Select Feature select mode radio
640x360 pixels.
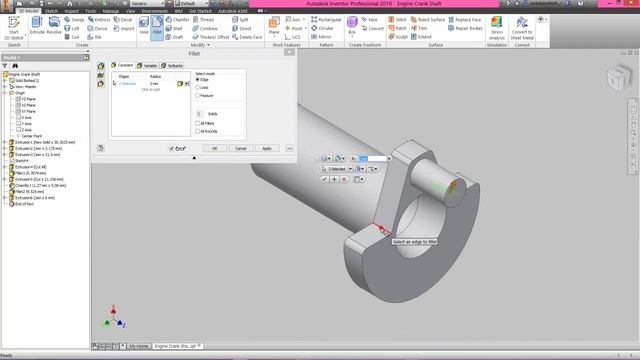click(x=198, y=96)
